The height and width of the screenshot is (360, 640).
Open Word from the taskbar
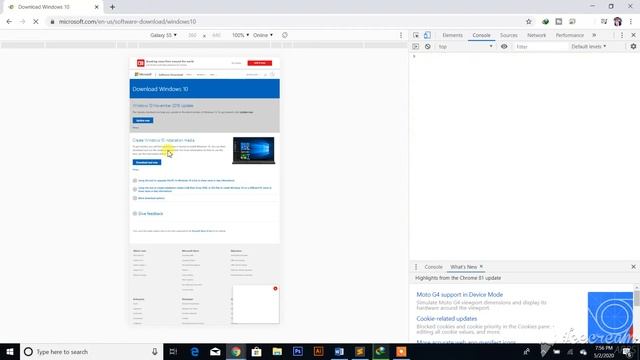(339, 351)
